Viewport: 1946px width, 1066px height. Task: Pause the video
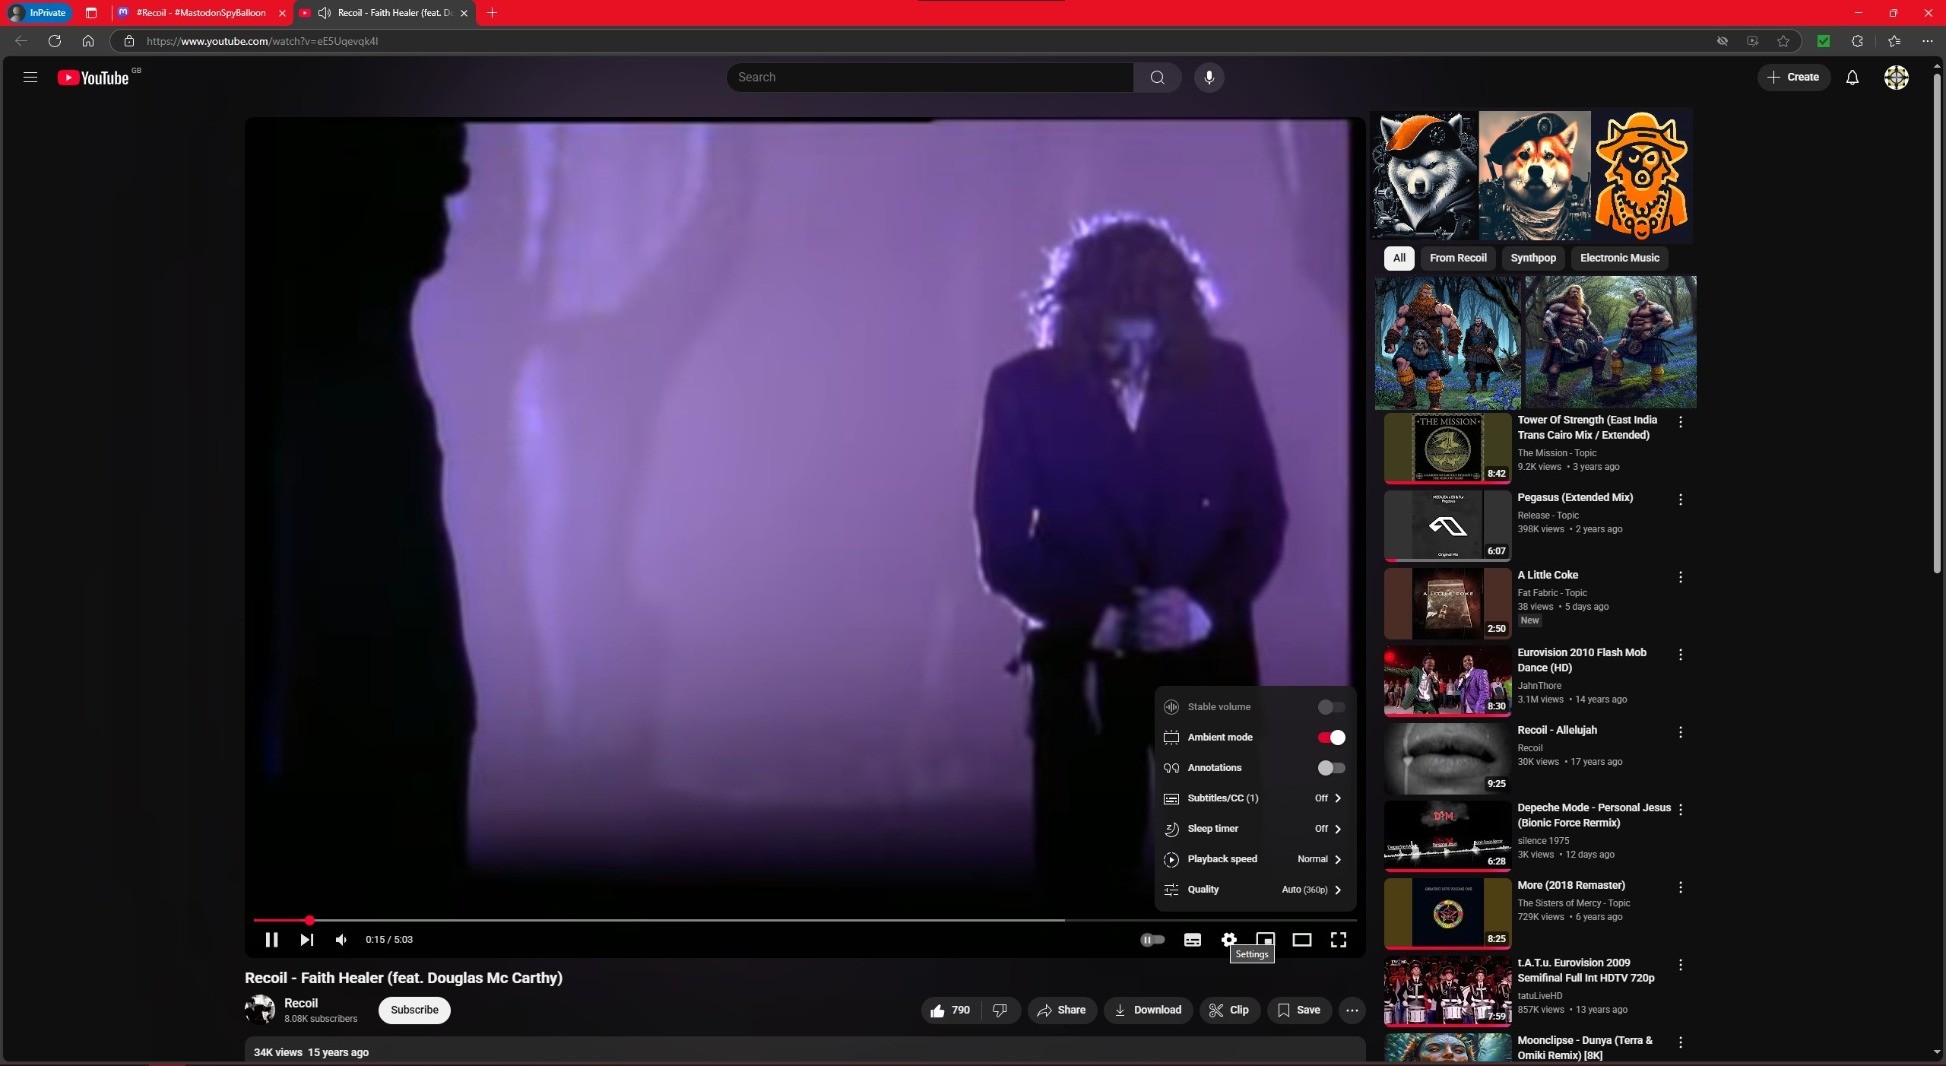271,939
